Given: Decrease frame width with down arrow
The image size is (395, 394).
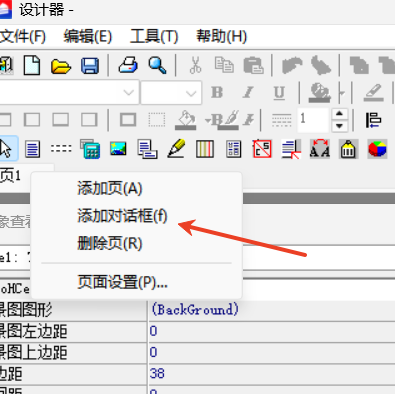Looking at the screenshot, I should coord(339,126).
